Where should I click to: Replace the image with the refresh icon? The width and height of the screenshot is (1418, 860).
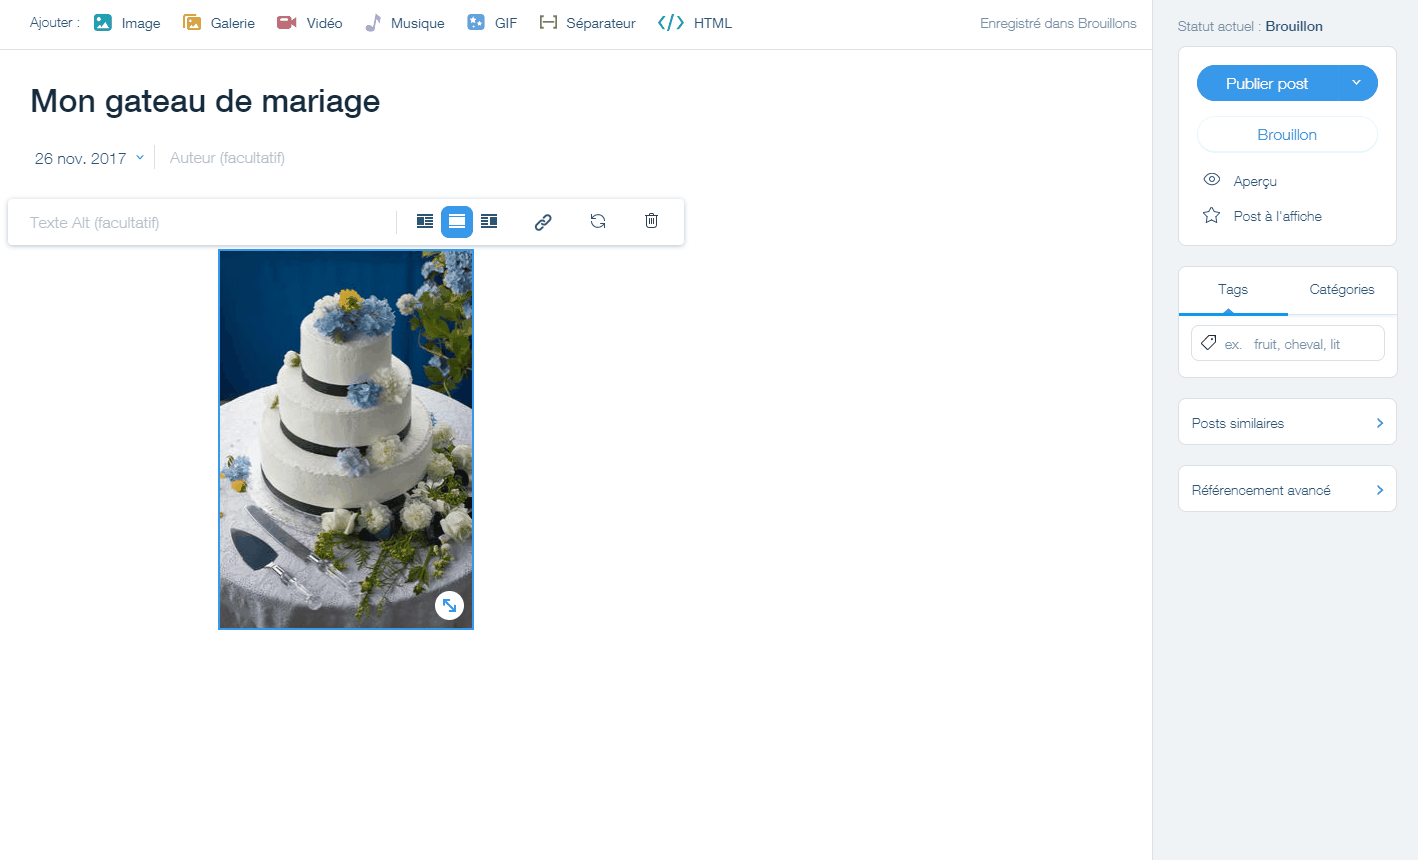[x=598, y=221]
